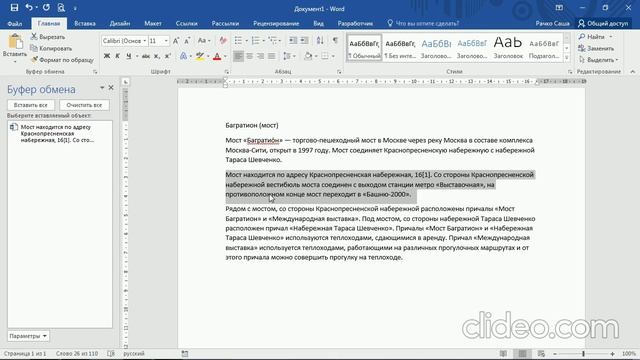The width and height of the screenshot is (640, 360).
Task: Open the font size 11 dropdown
Action: [x=166, y=41]
